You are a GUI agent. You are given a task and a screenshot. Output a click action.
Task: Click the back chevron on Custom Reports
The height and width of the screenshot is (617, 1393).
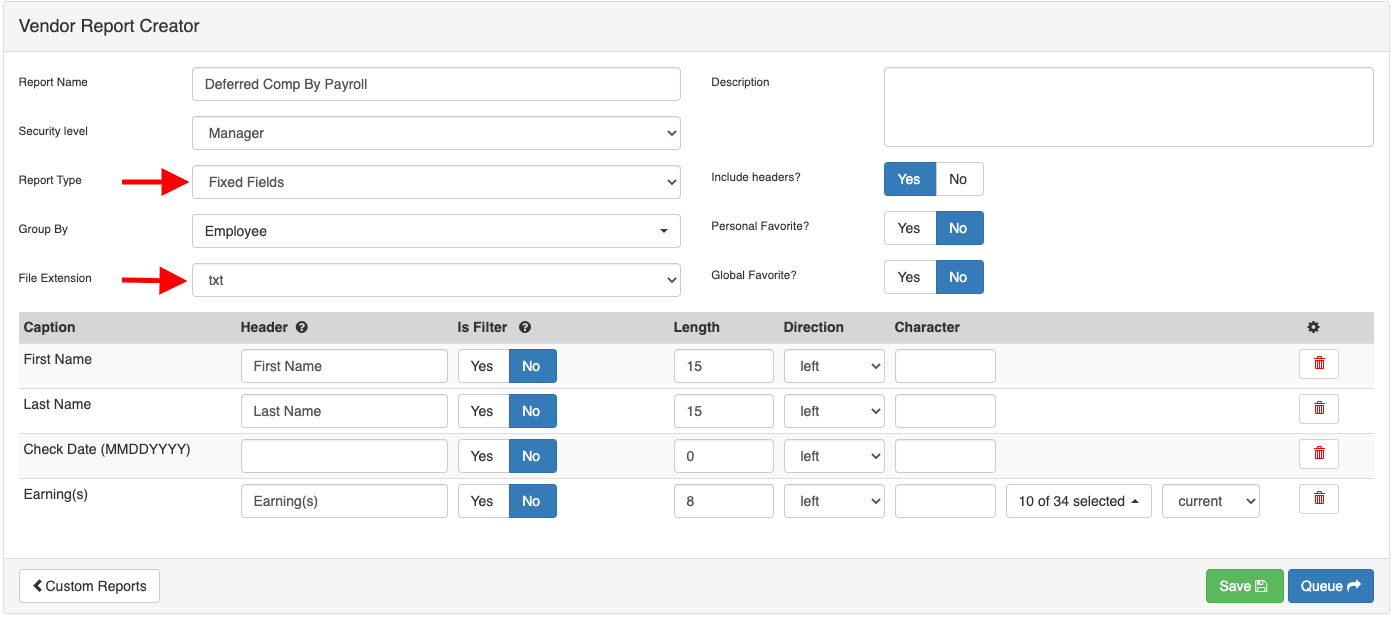[38, 585]
